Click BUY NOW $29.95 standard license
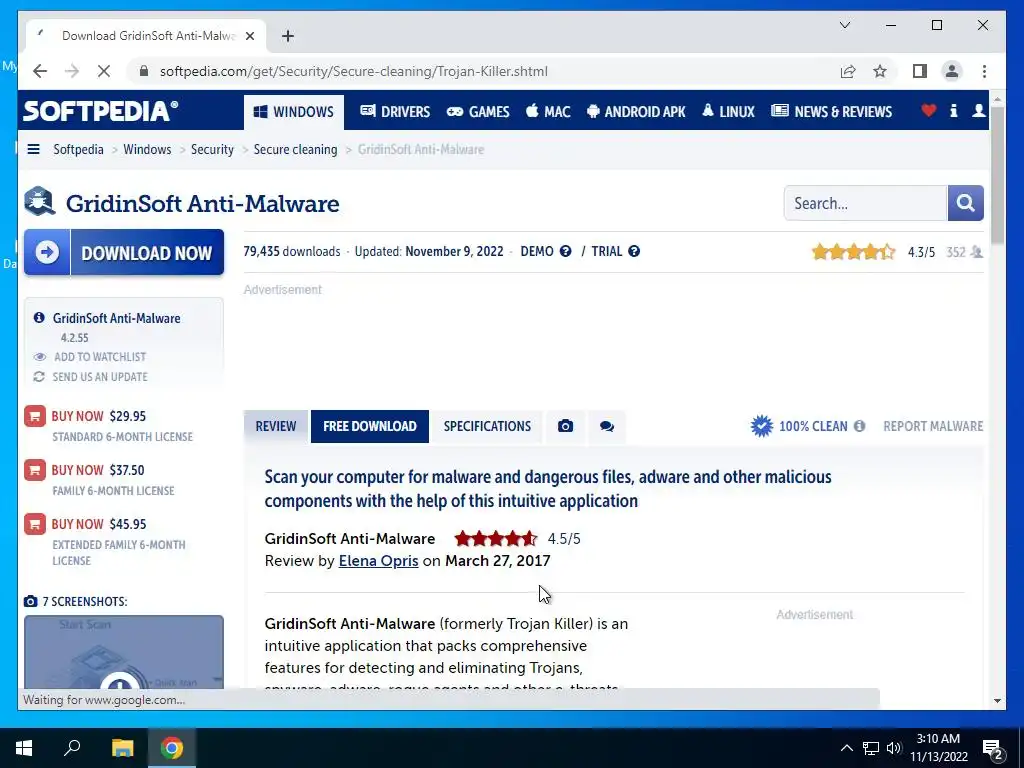1024x768 pixels. [99, 416]
